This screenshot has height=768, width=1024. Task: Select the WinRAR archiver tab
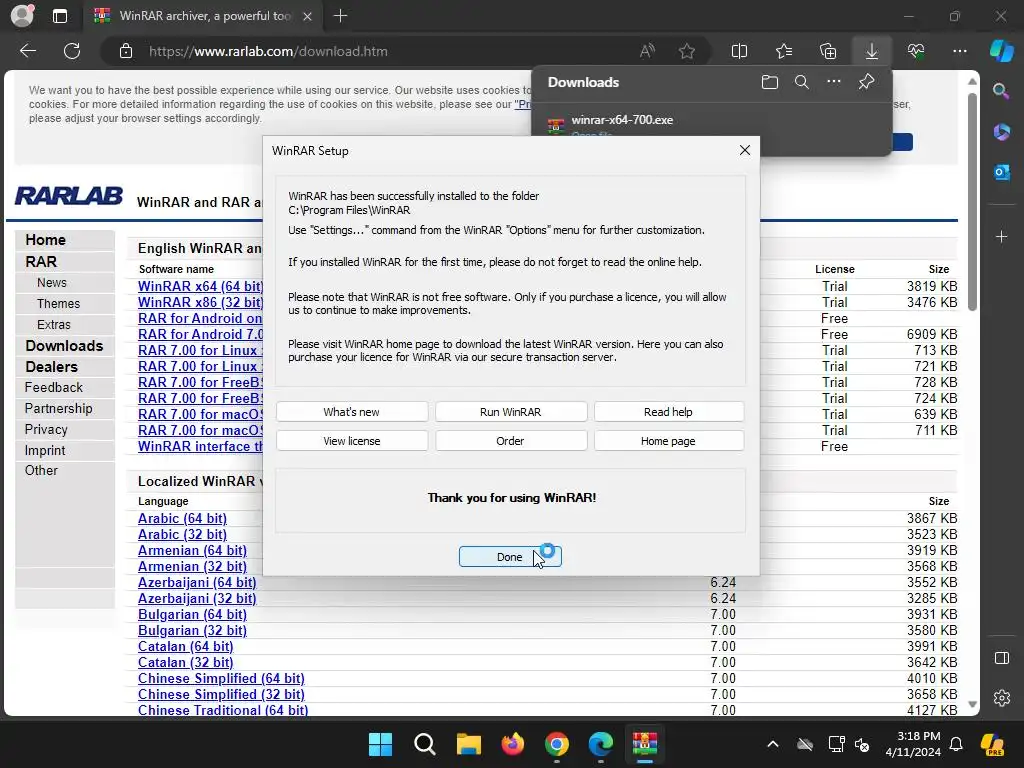point(202,16)
